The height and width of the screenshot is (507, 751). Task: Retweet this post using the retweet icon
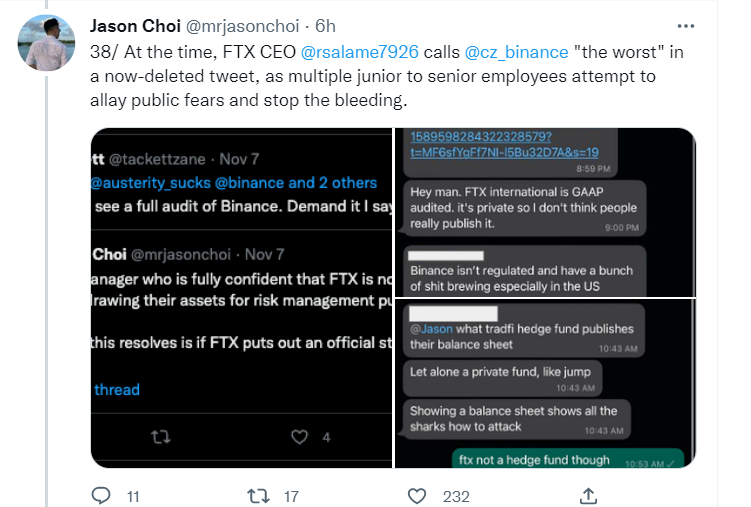258,495
